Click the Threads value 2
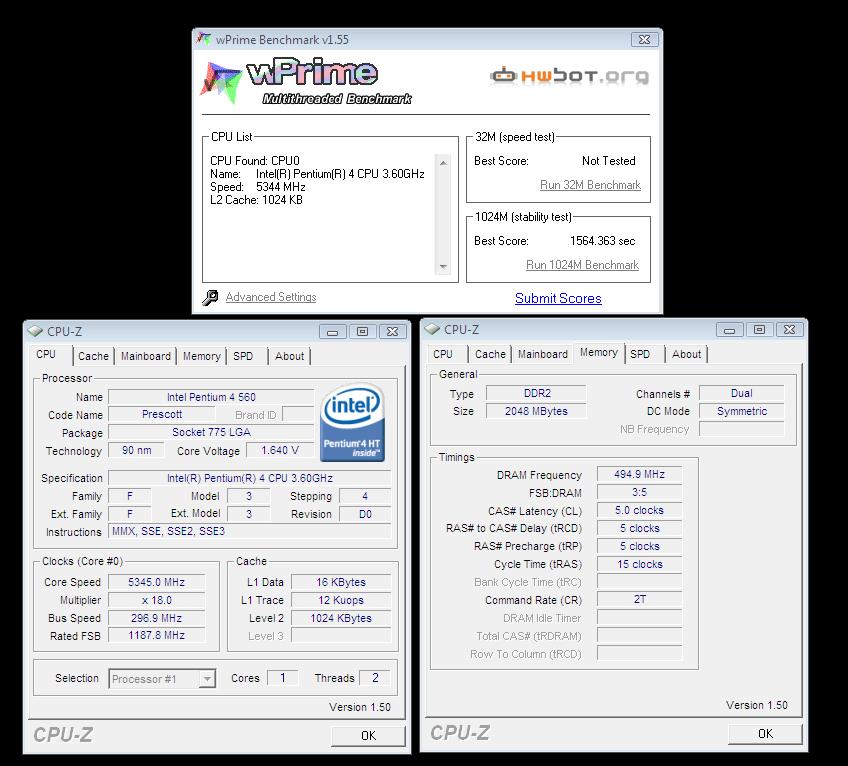Viewport: 848px width, 766px height. tap(375, 678)
